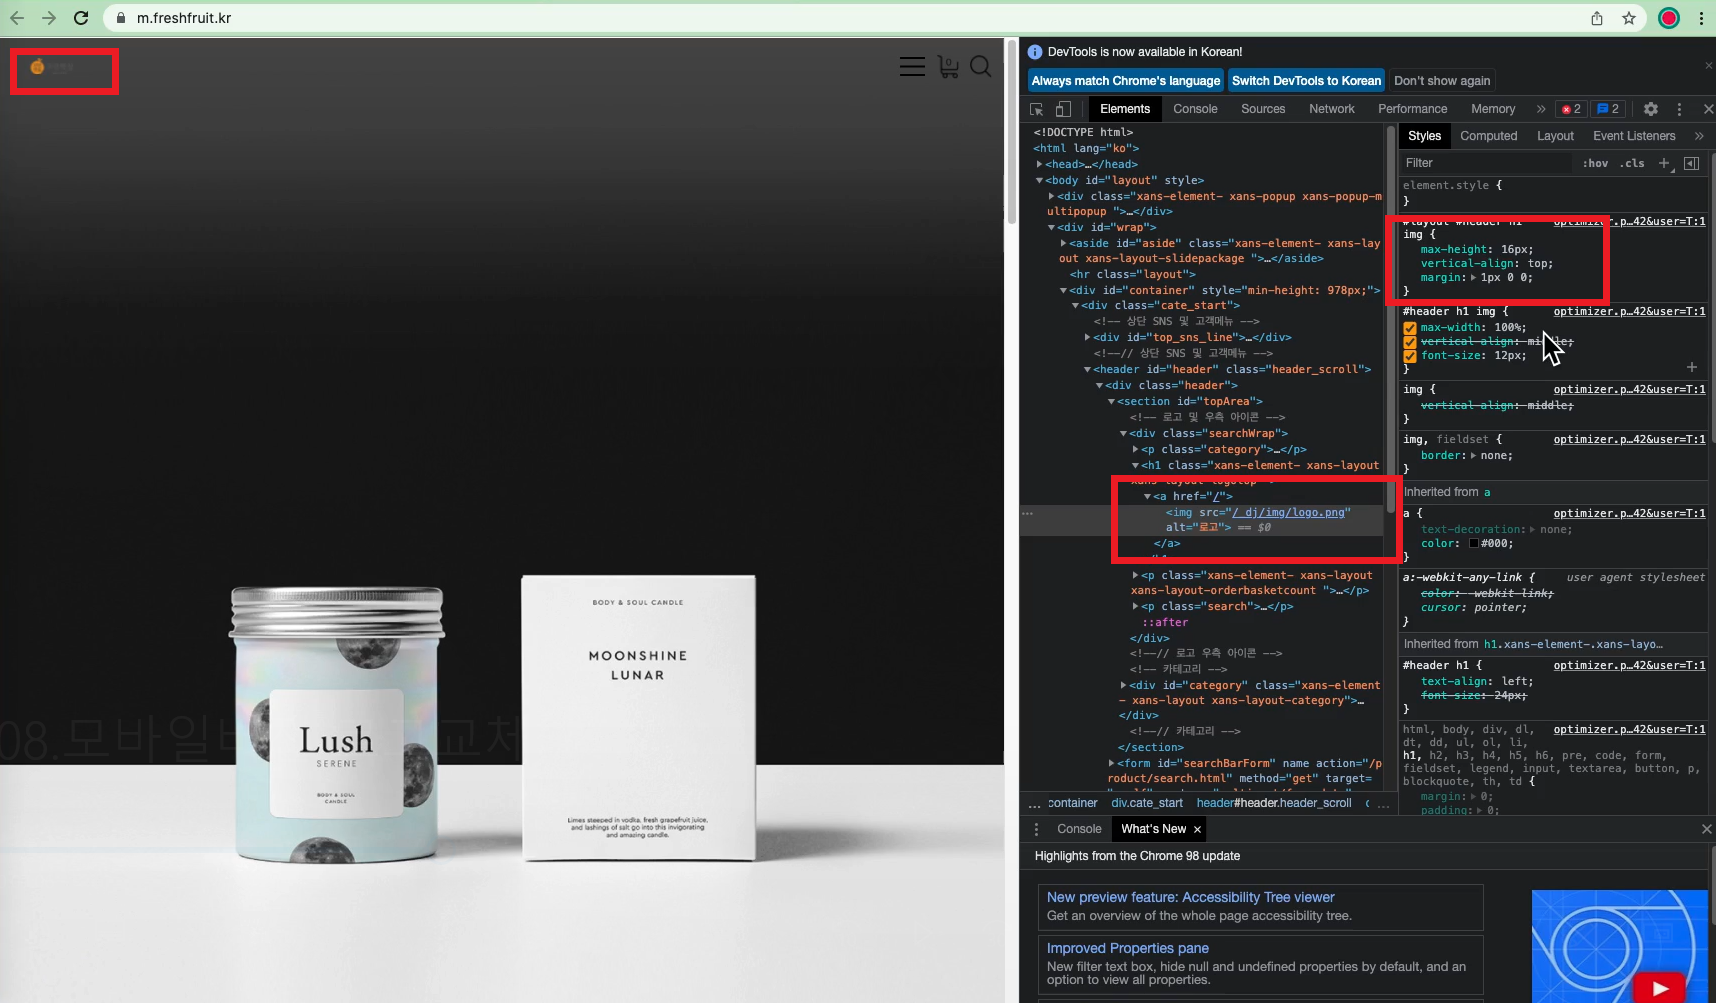This screenshot has width=1716, height=1003.
Task: Go forward in Chrome history
Action: point(49,18)
